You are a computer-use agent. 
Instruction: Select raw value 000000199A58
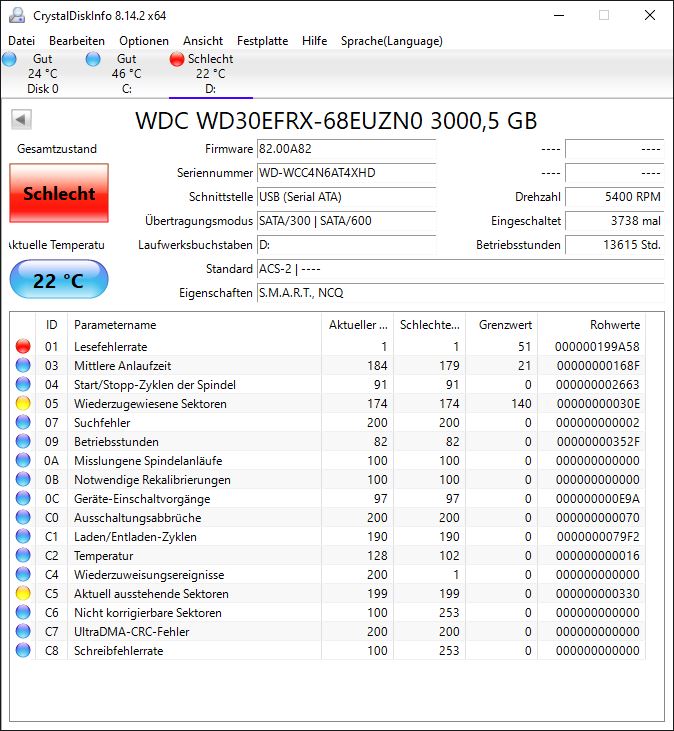pos(597,347)
